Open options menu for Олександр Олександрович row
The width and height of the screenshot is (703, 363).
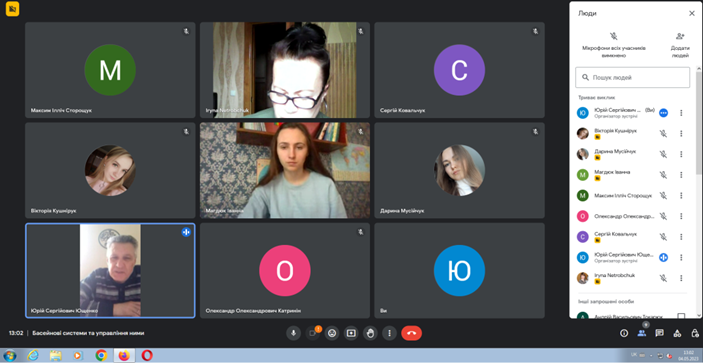coord(681,216)
